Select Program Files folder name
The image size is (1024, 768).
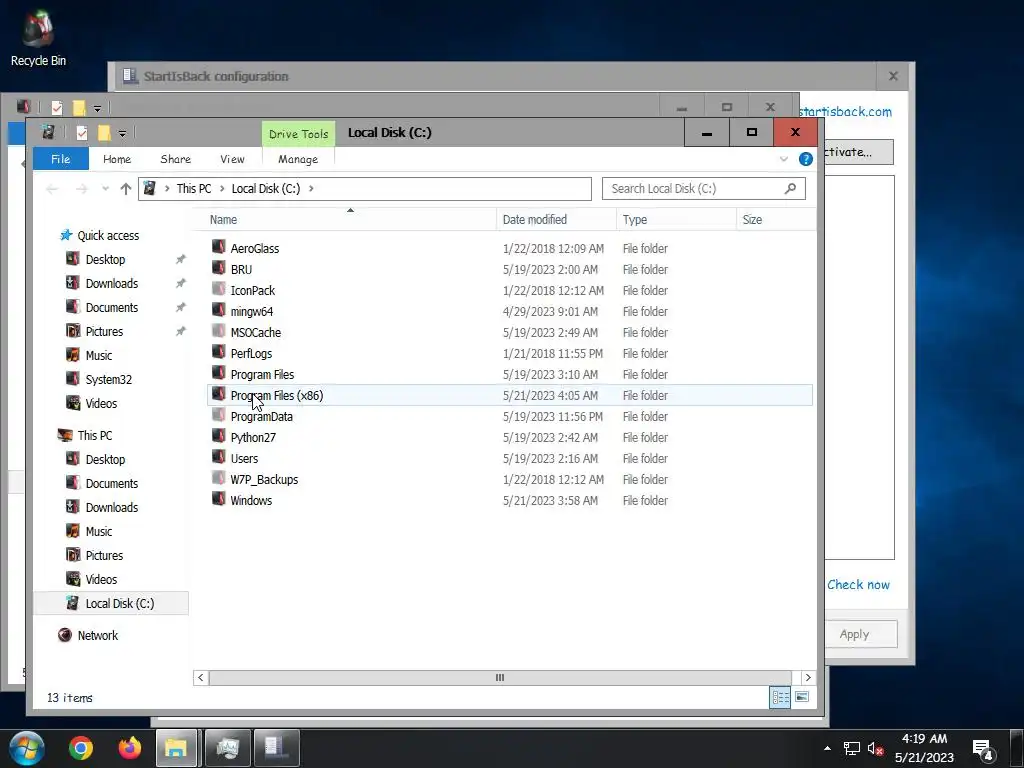pyautogui.click(x=262, y=374)
